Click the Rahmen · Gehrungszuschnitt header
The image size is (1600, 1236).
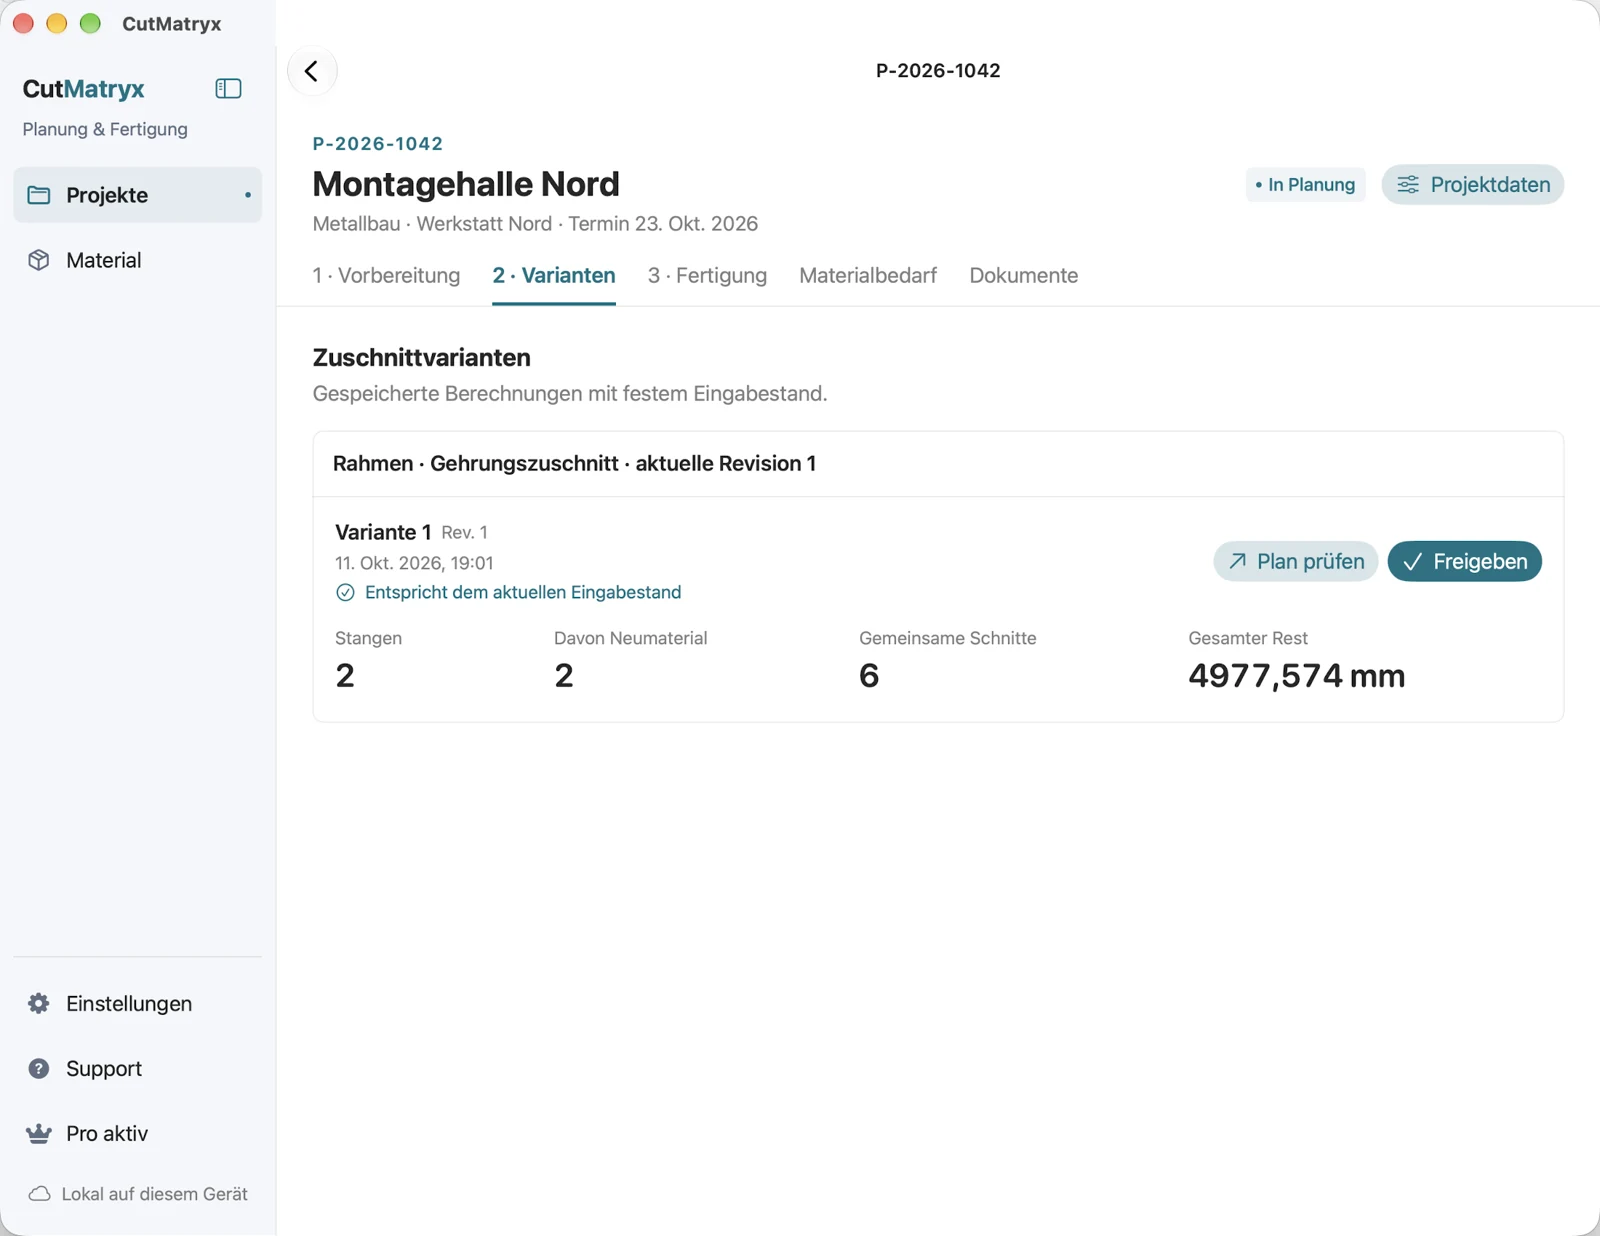click(x=574, y=464)
